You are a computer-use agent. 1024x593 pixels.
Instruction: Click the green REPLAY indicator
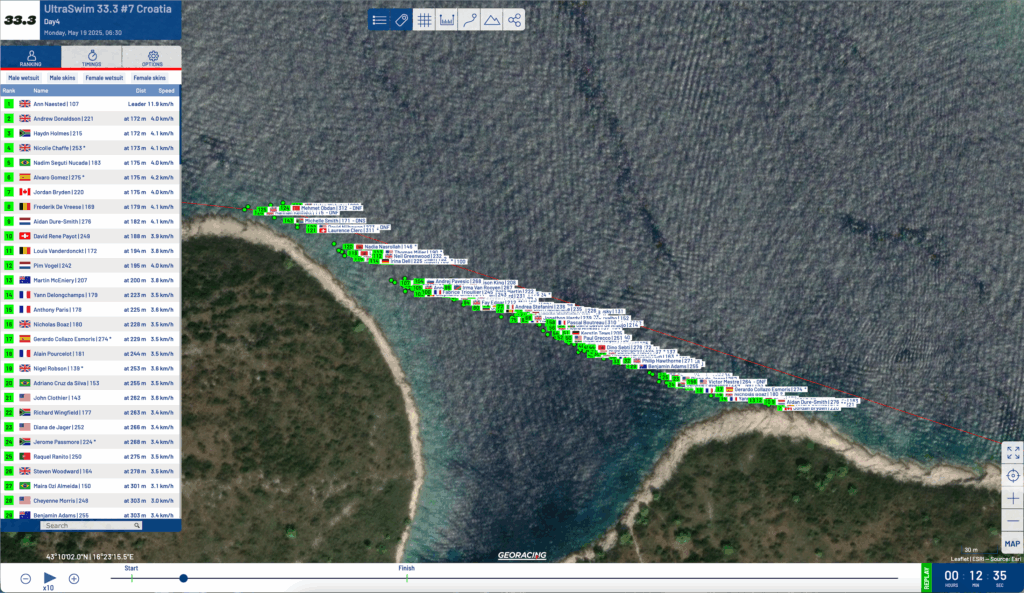(926, 577)
